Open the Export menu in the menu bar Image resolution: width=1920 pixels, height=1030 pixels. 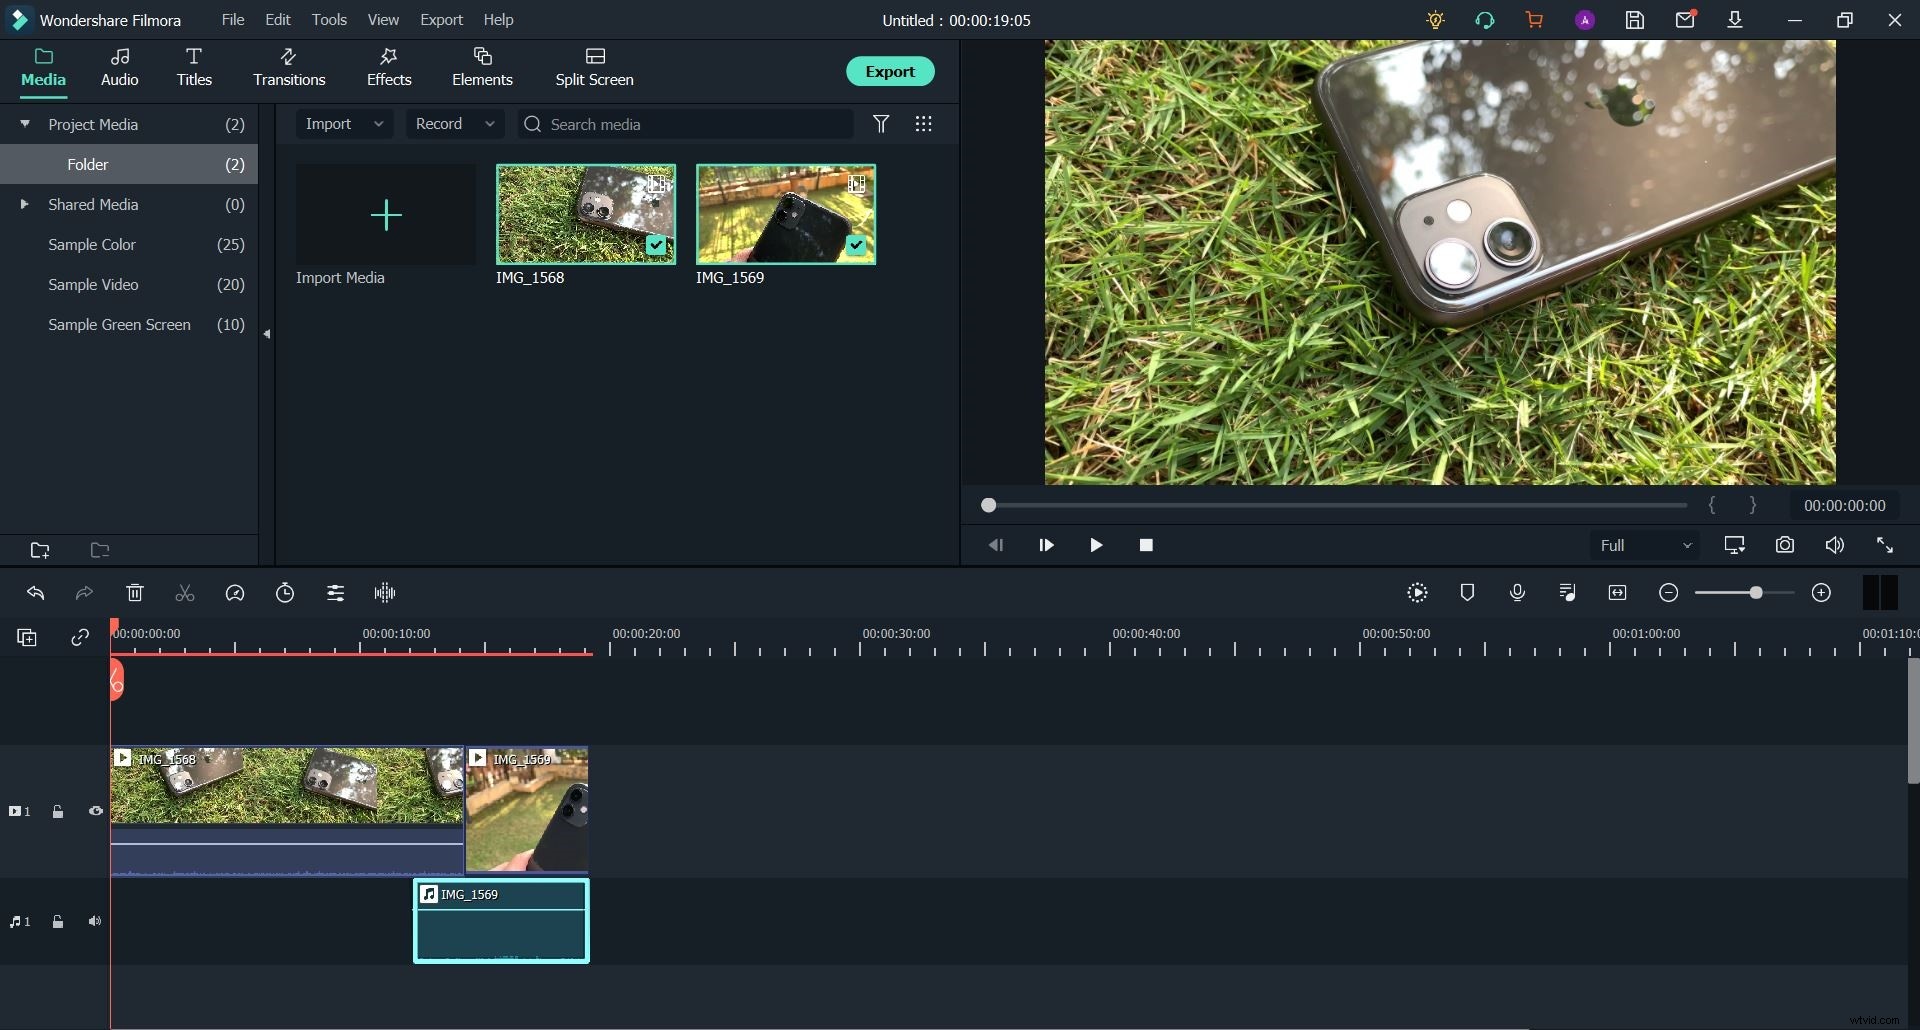click(x=442, y=19)
